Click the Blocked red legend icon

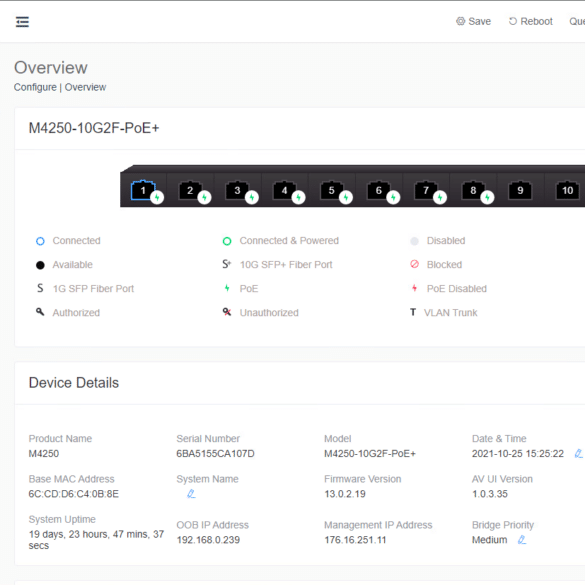click(414, 264)
